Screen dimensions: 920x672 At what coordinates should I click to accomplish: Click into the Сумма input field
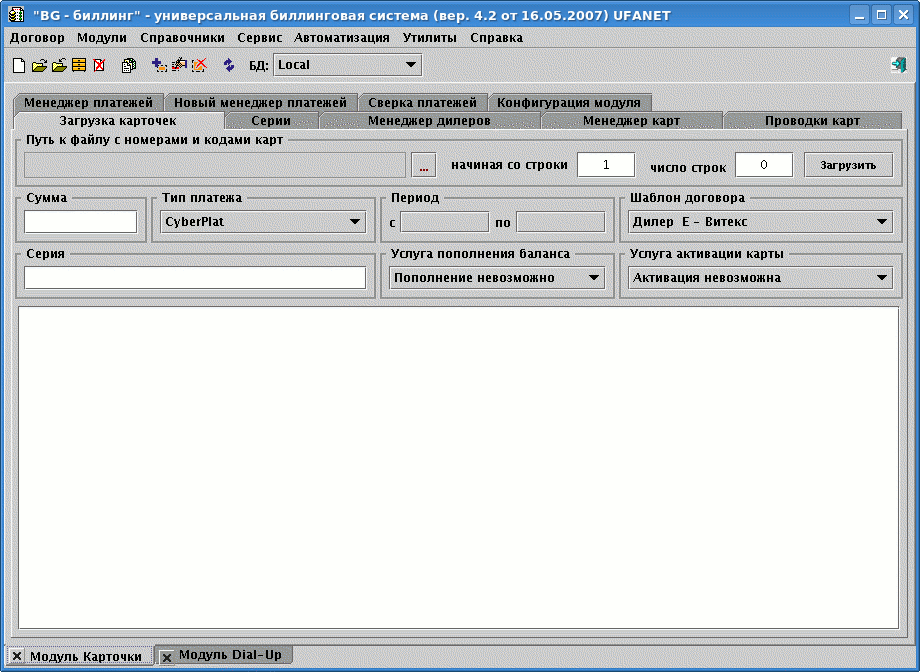click(x=80, y=222)
